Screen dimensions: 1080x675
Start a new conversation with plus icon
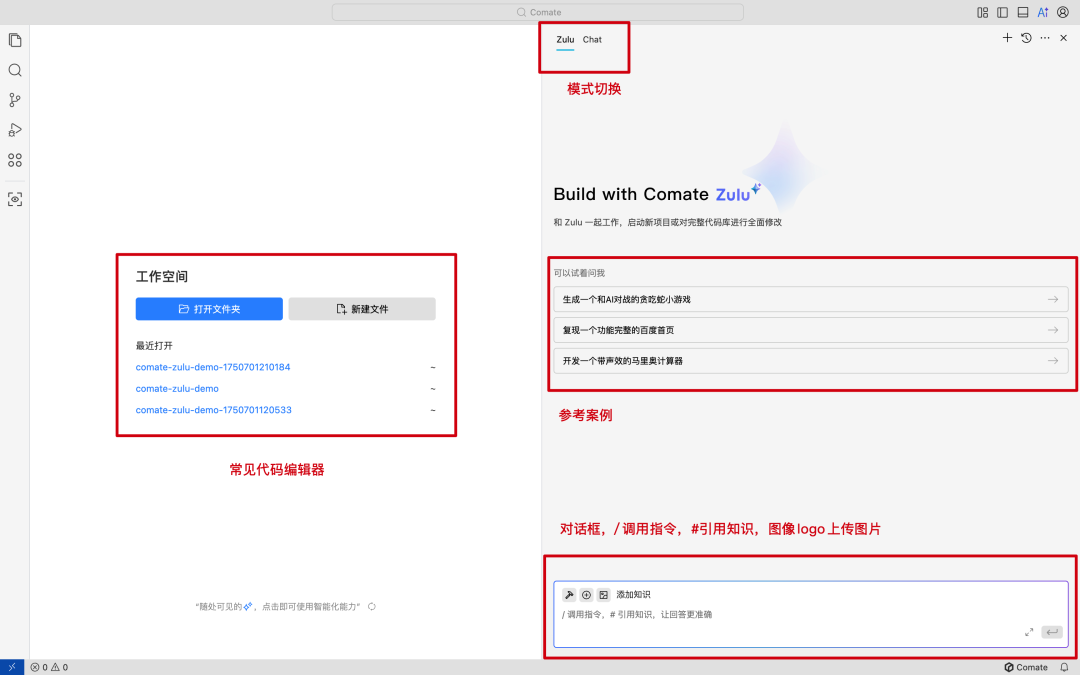1007,38
